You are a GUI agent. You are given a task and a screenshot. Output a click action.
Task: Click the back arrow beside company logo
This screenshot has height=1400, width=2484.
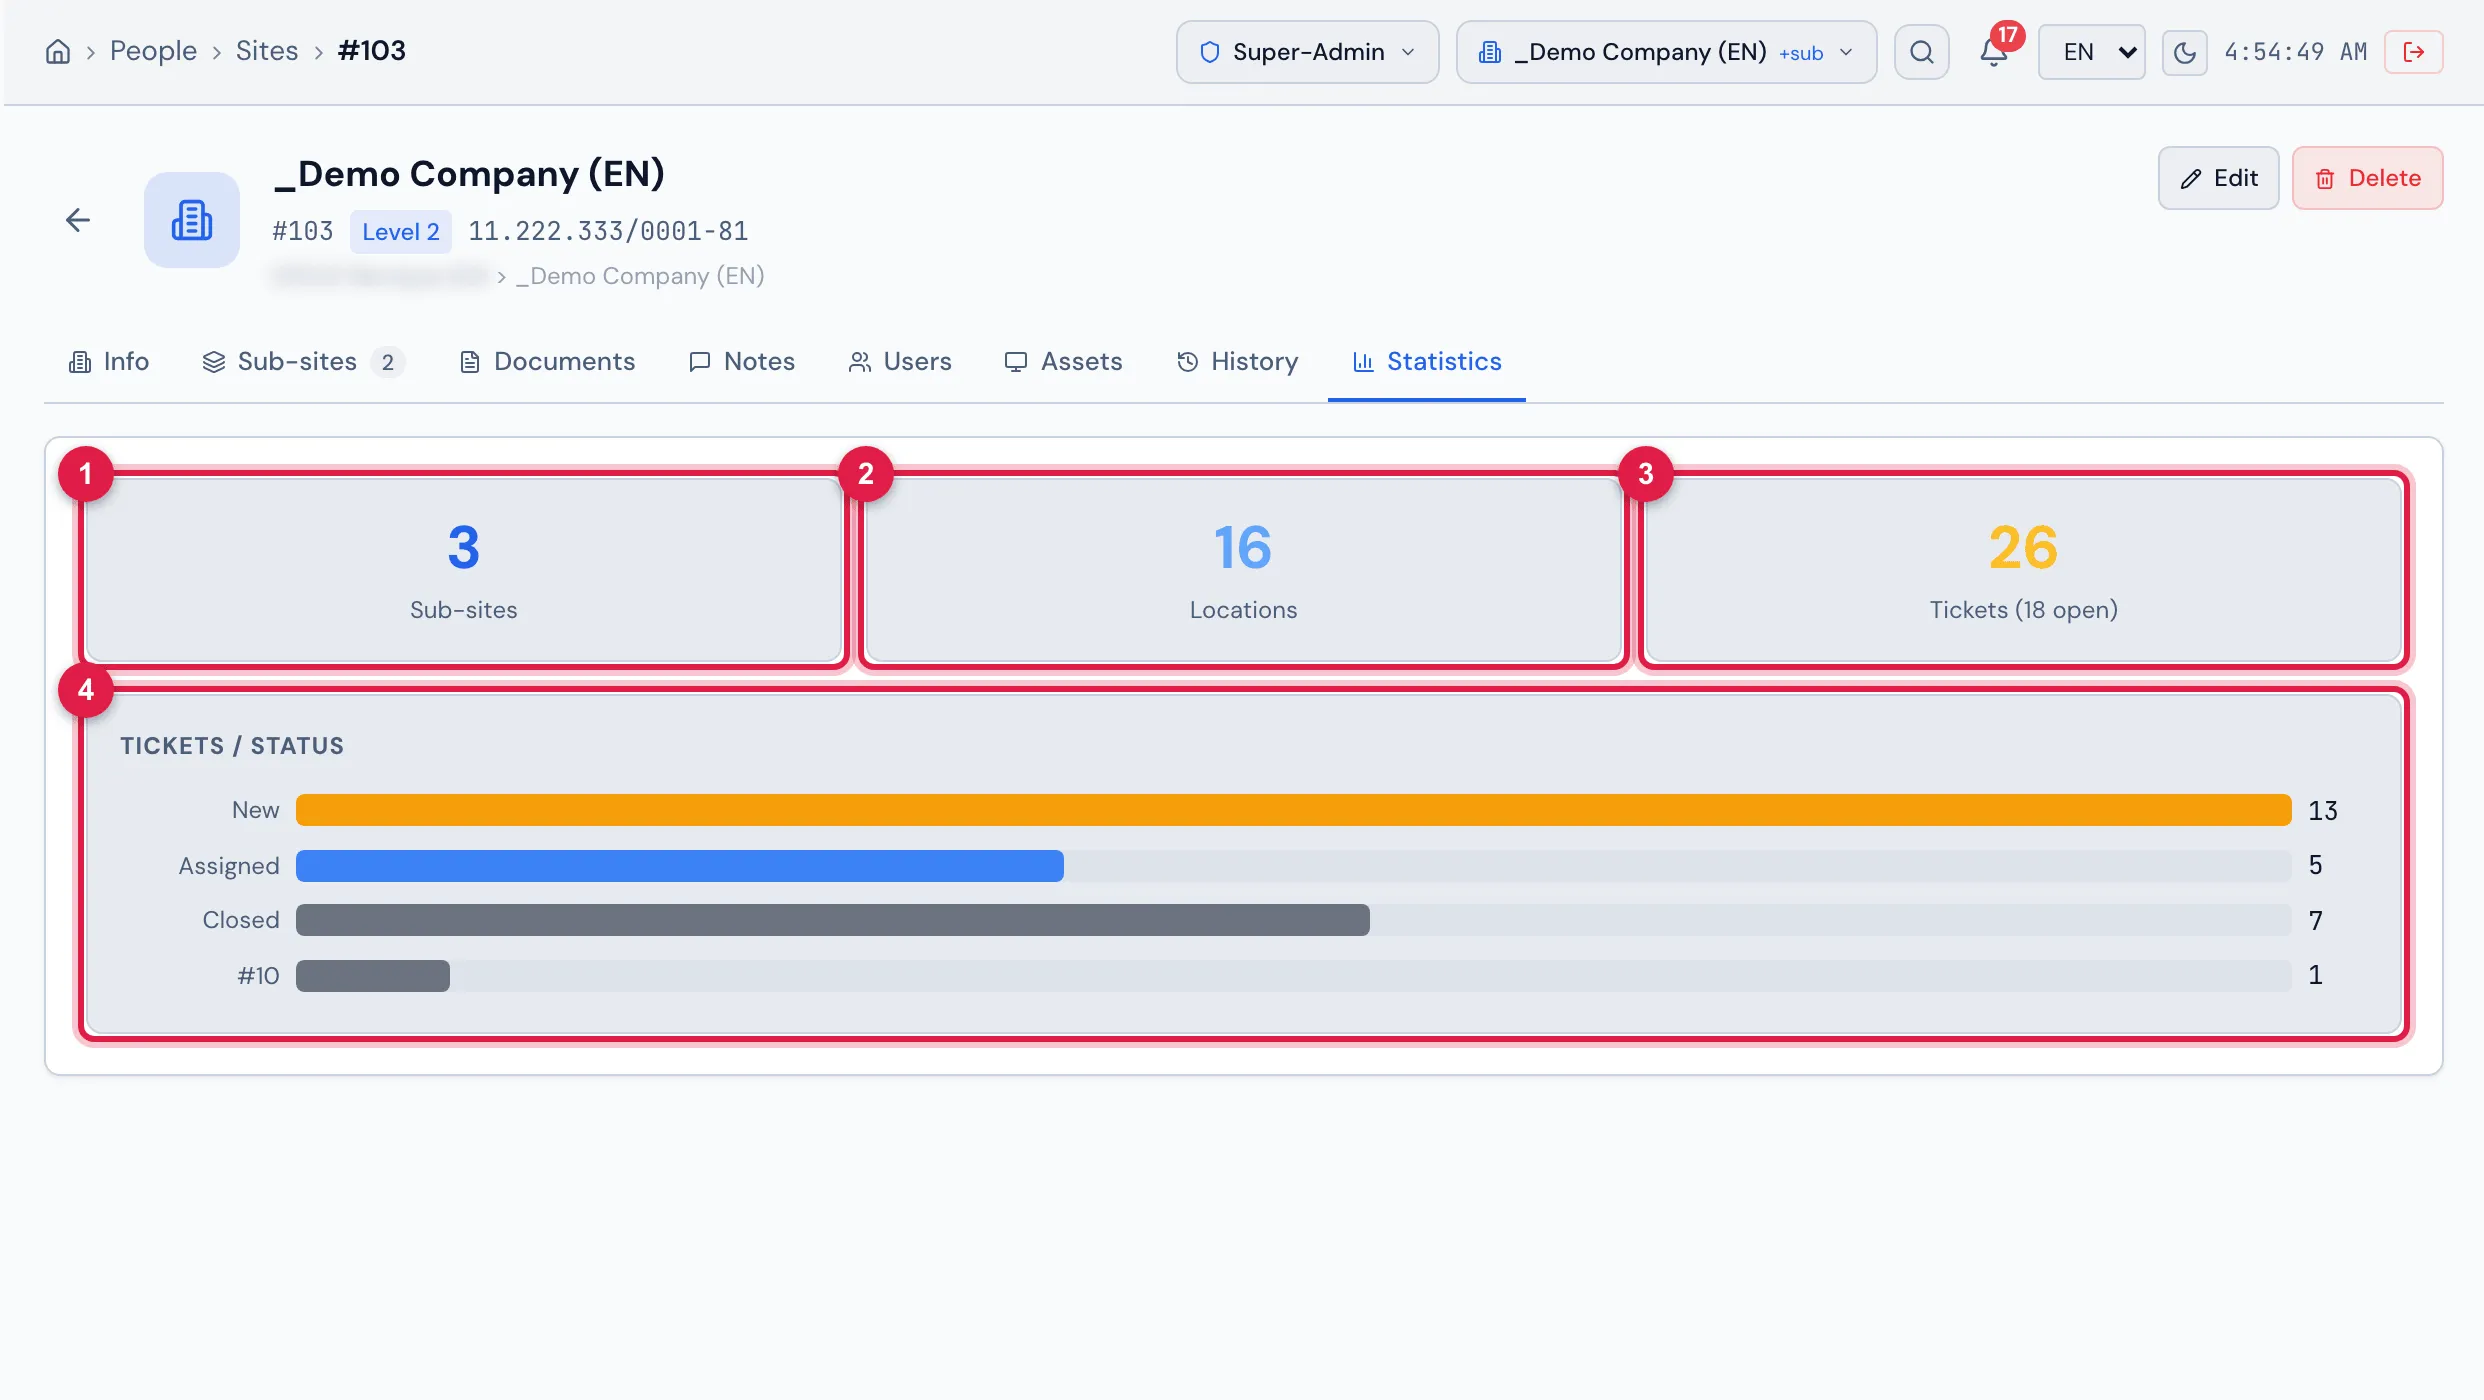click(x=78, y=220)
